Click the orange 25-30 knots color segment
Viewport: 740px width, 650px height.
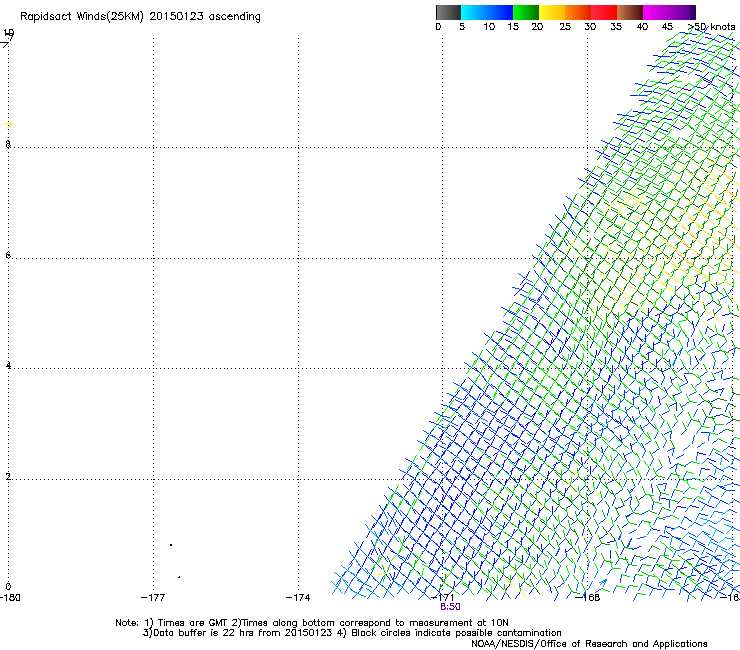(x=578, y=12)
